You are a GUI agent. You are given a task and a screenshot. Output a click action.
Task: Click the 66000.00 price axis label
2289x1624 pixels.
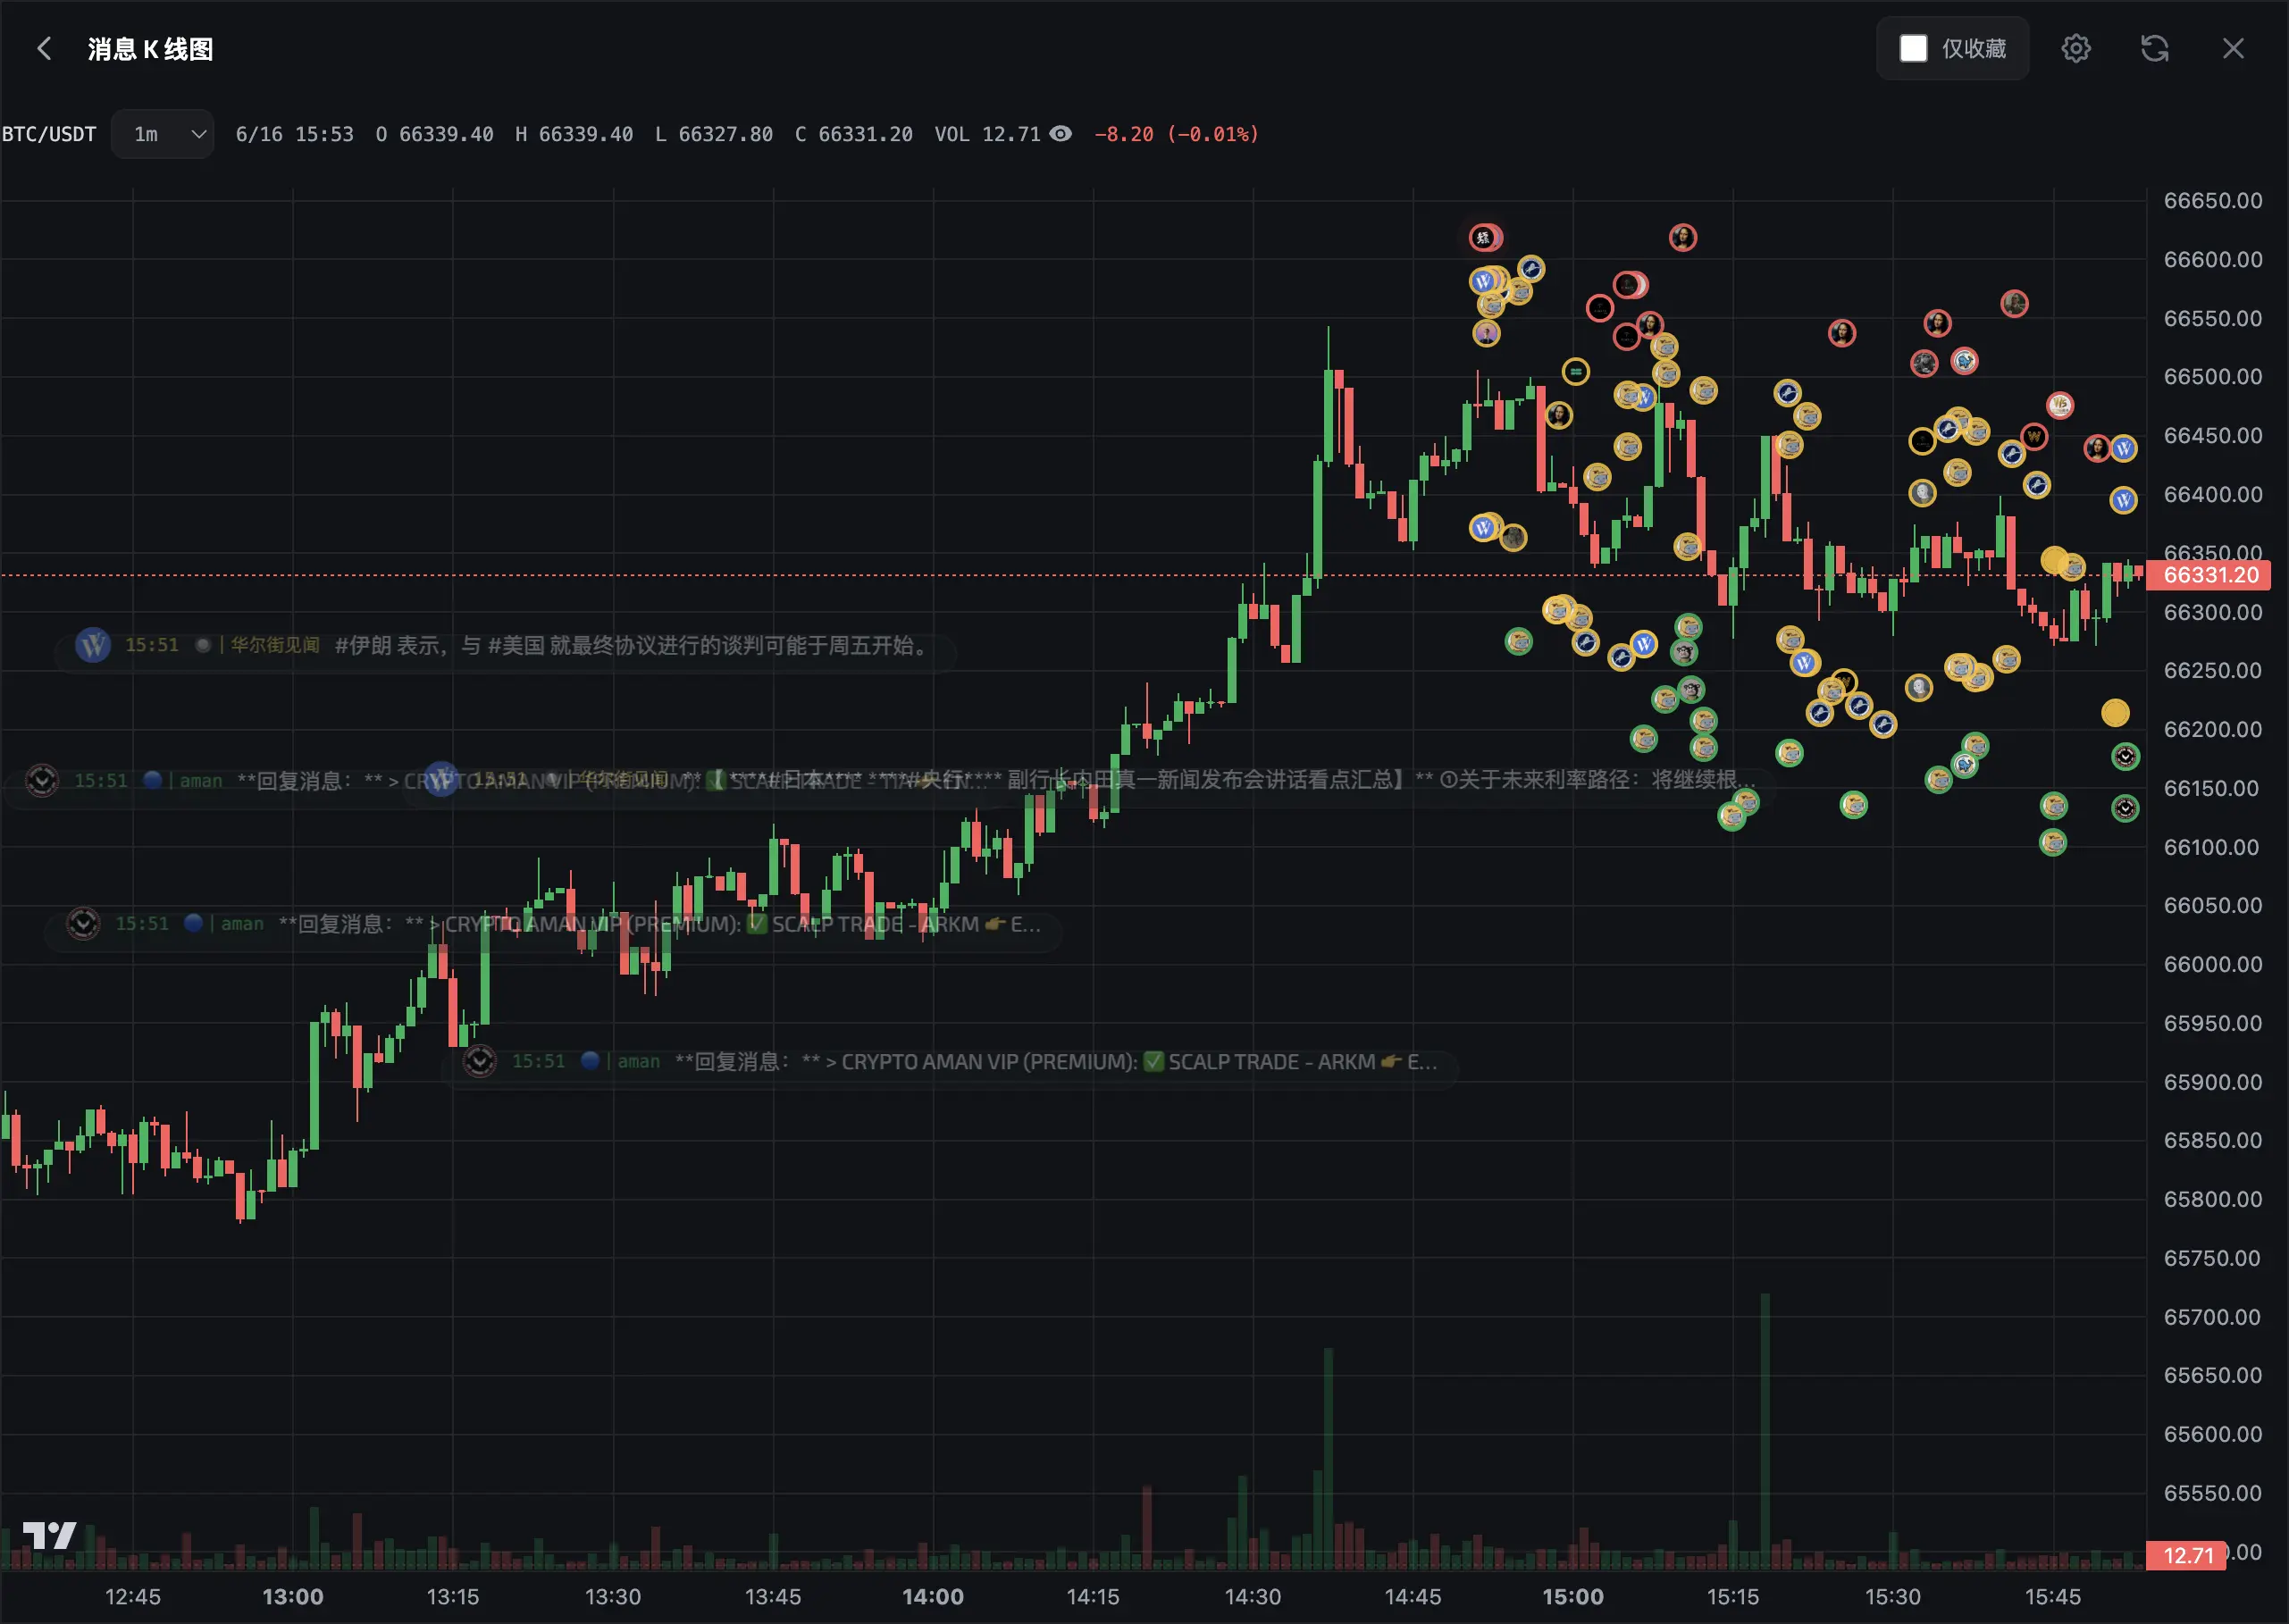click(2213, 965)
